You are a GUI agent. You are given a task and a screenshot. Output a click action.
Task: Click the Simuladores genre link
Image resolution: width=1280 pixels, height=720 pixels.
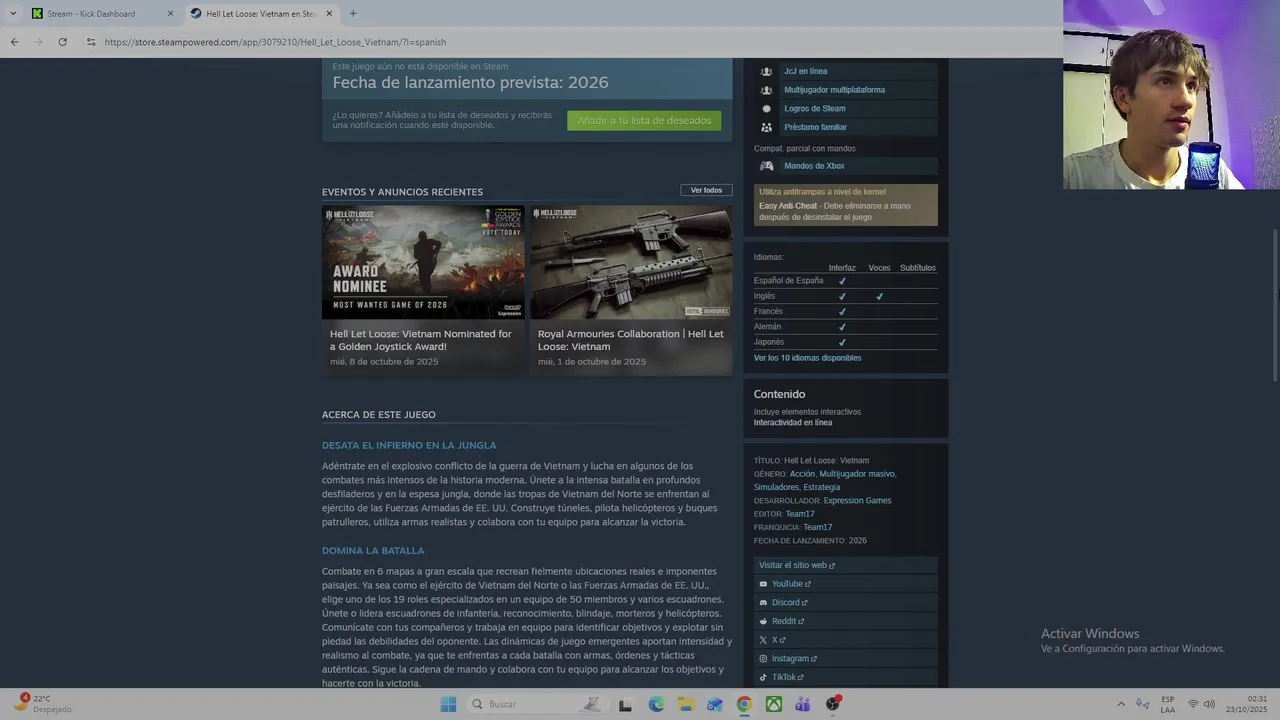[776, 487]
